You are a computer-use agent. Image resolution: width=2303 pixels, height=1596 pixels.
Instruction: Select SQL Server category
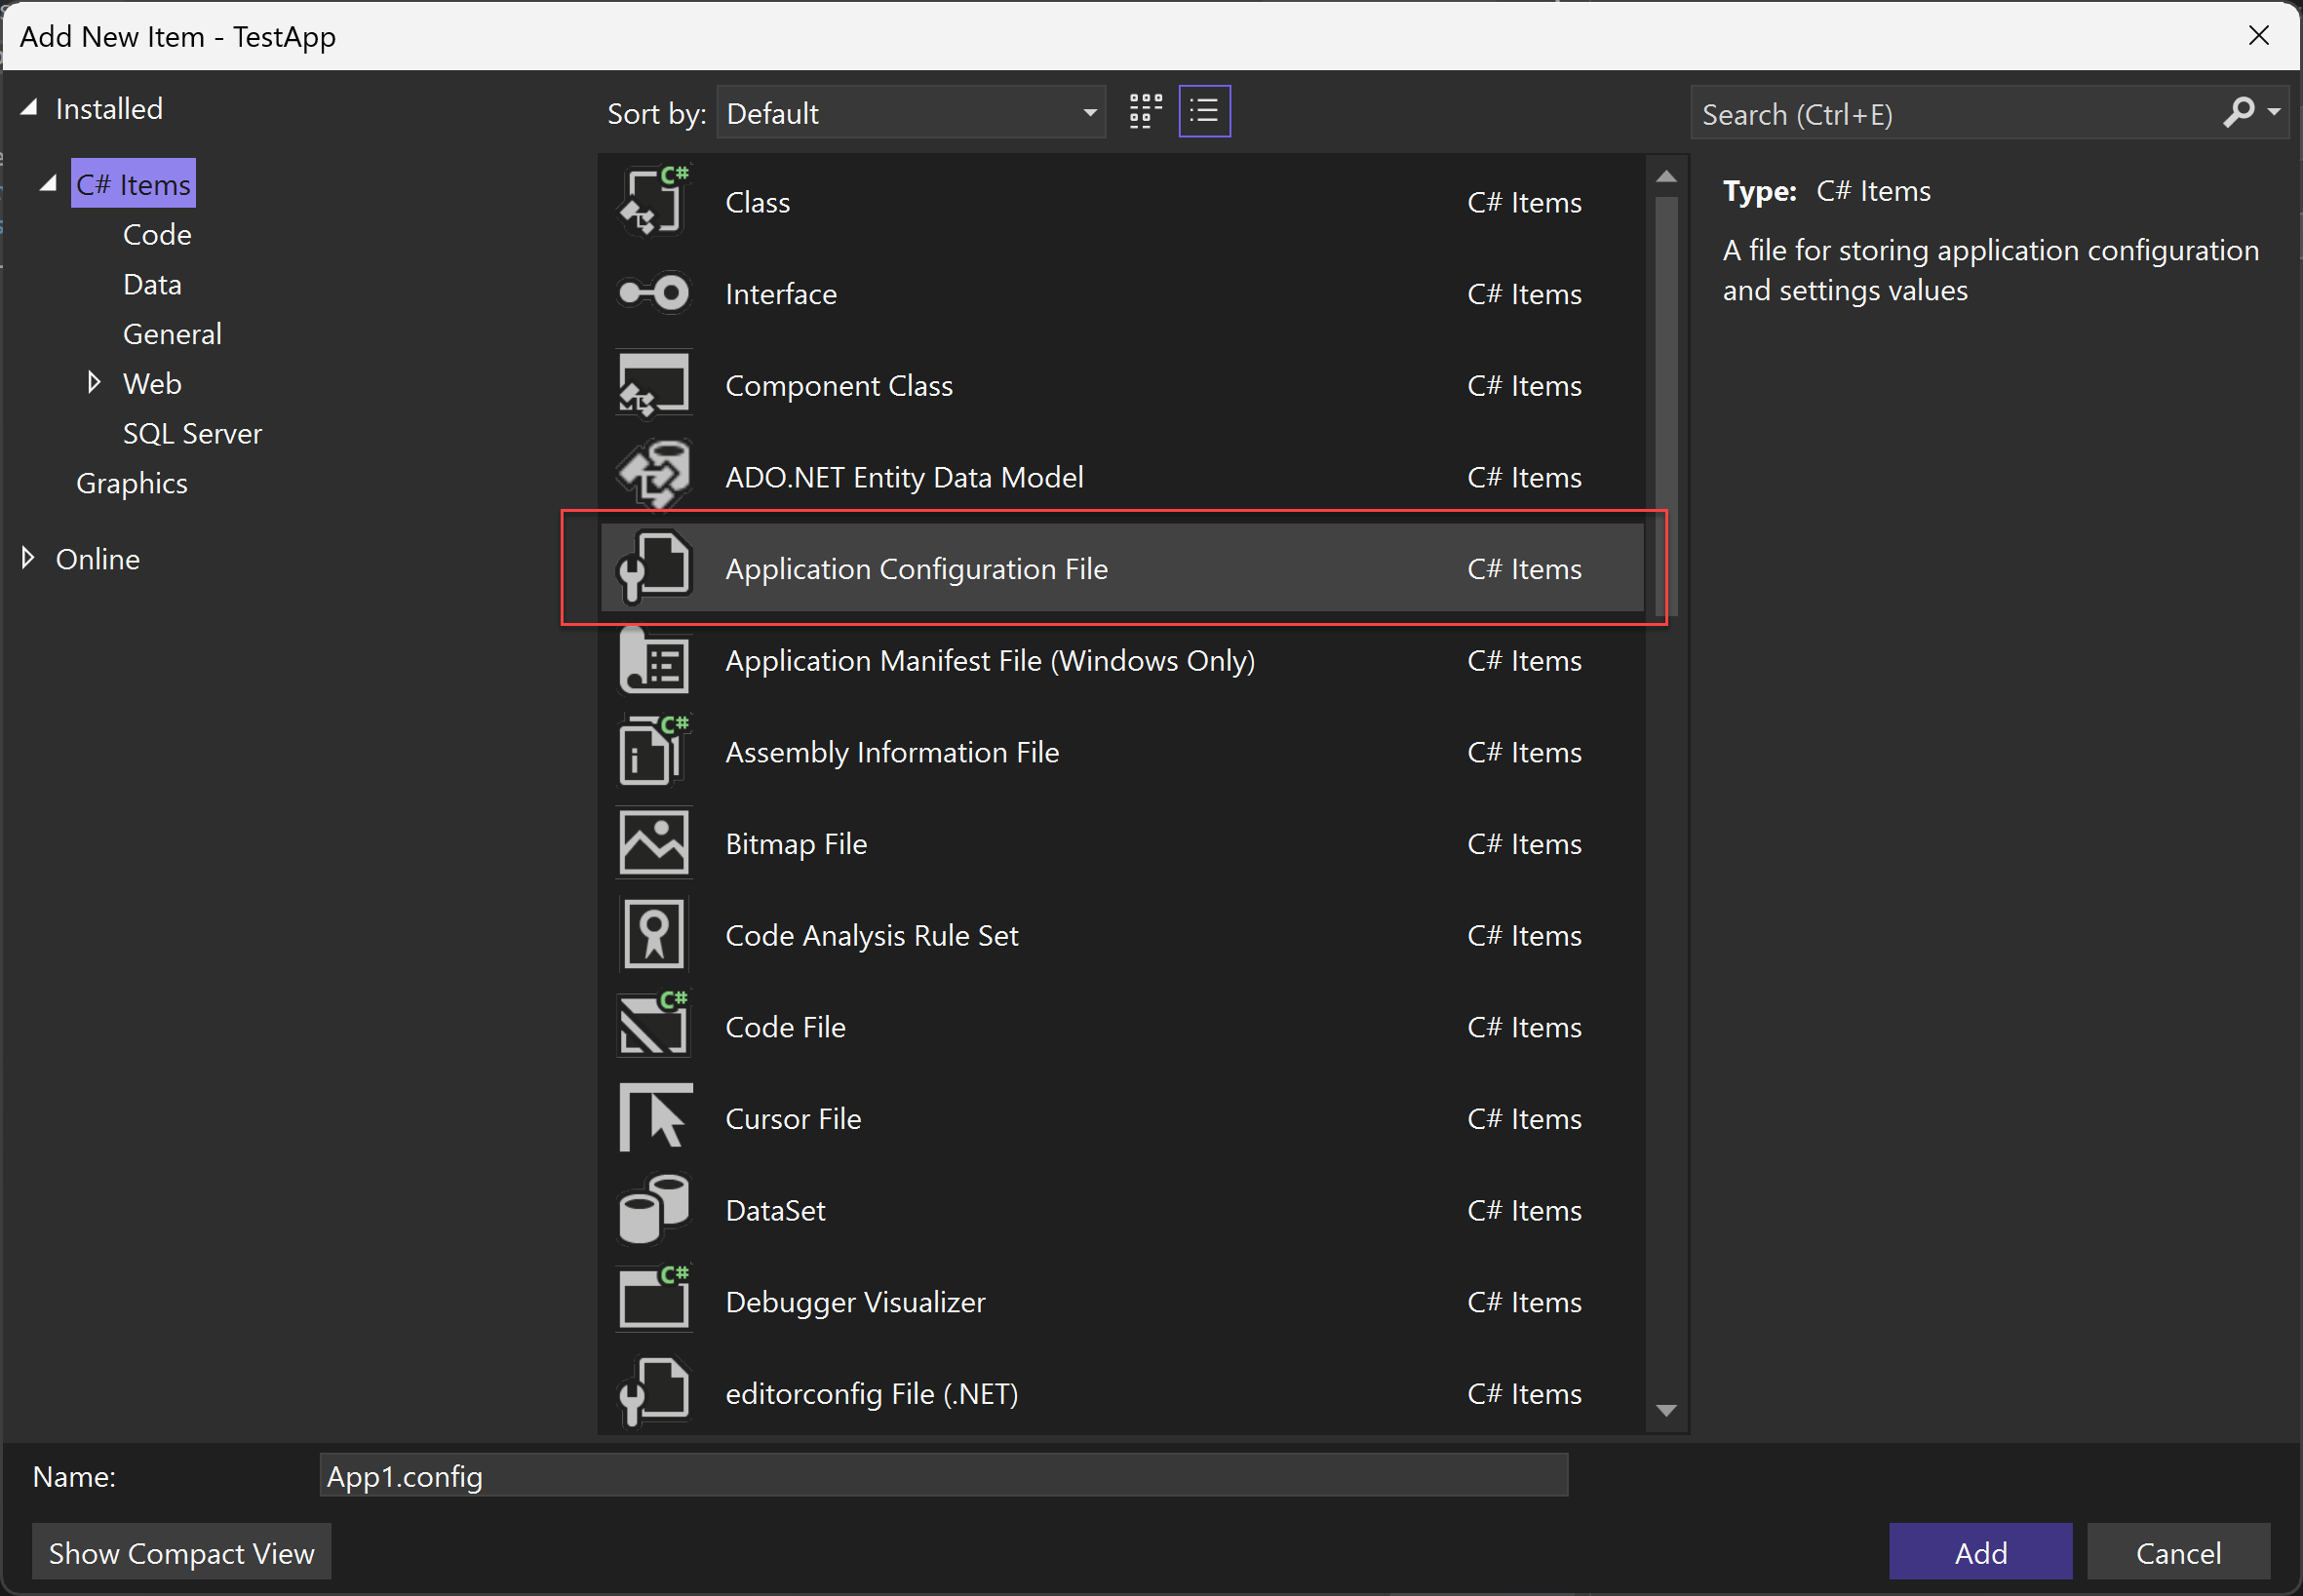coord(191,431)
